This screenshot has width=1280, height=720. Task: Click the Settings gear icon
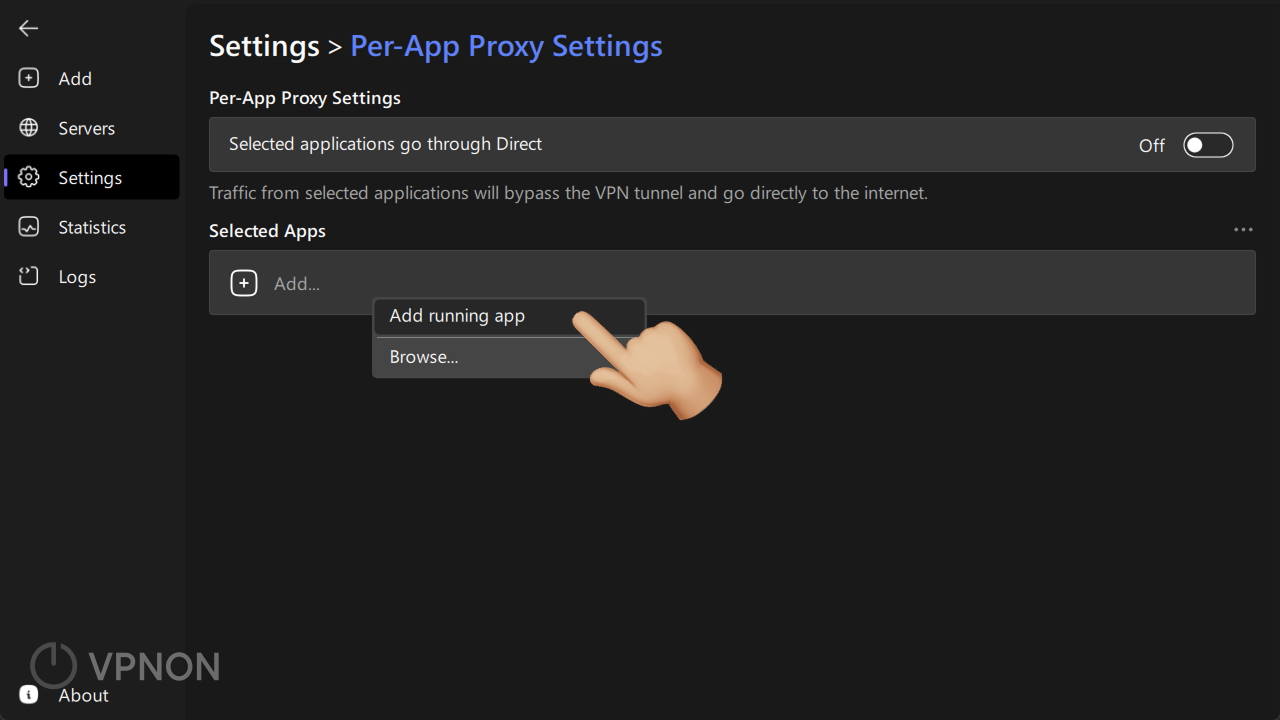click(28, 177)
